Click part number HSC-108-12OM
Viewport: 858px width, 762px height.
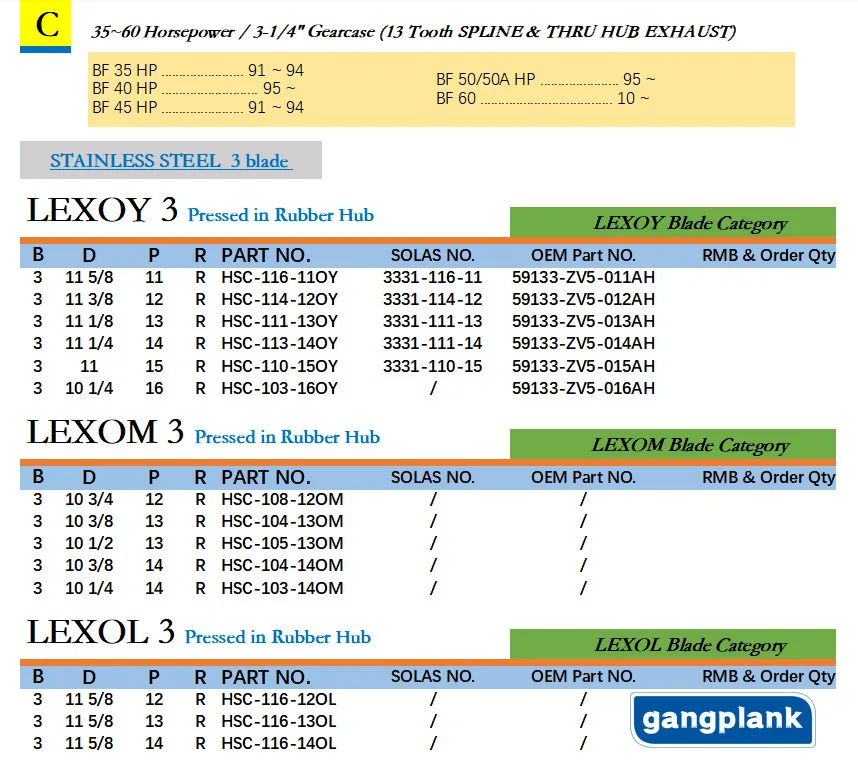click(282, 499)
